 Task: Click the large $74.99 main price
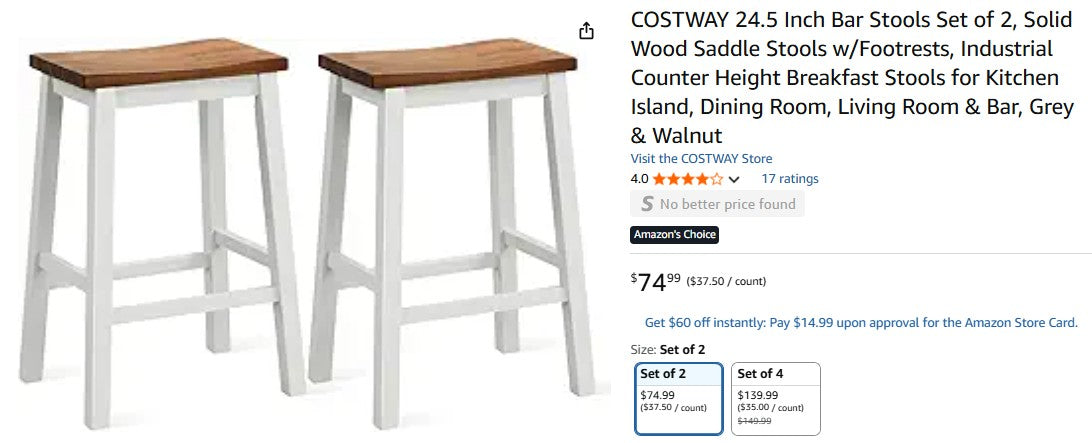click(655, 283)
